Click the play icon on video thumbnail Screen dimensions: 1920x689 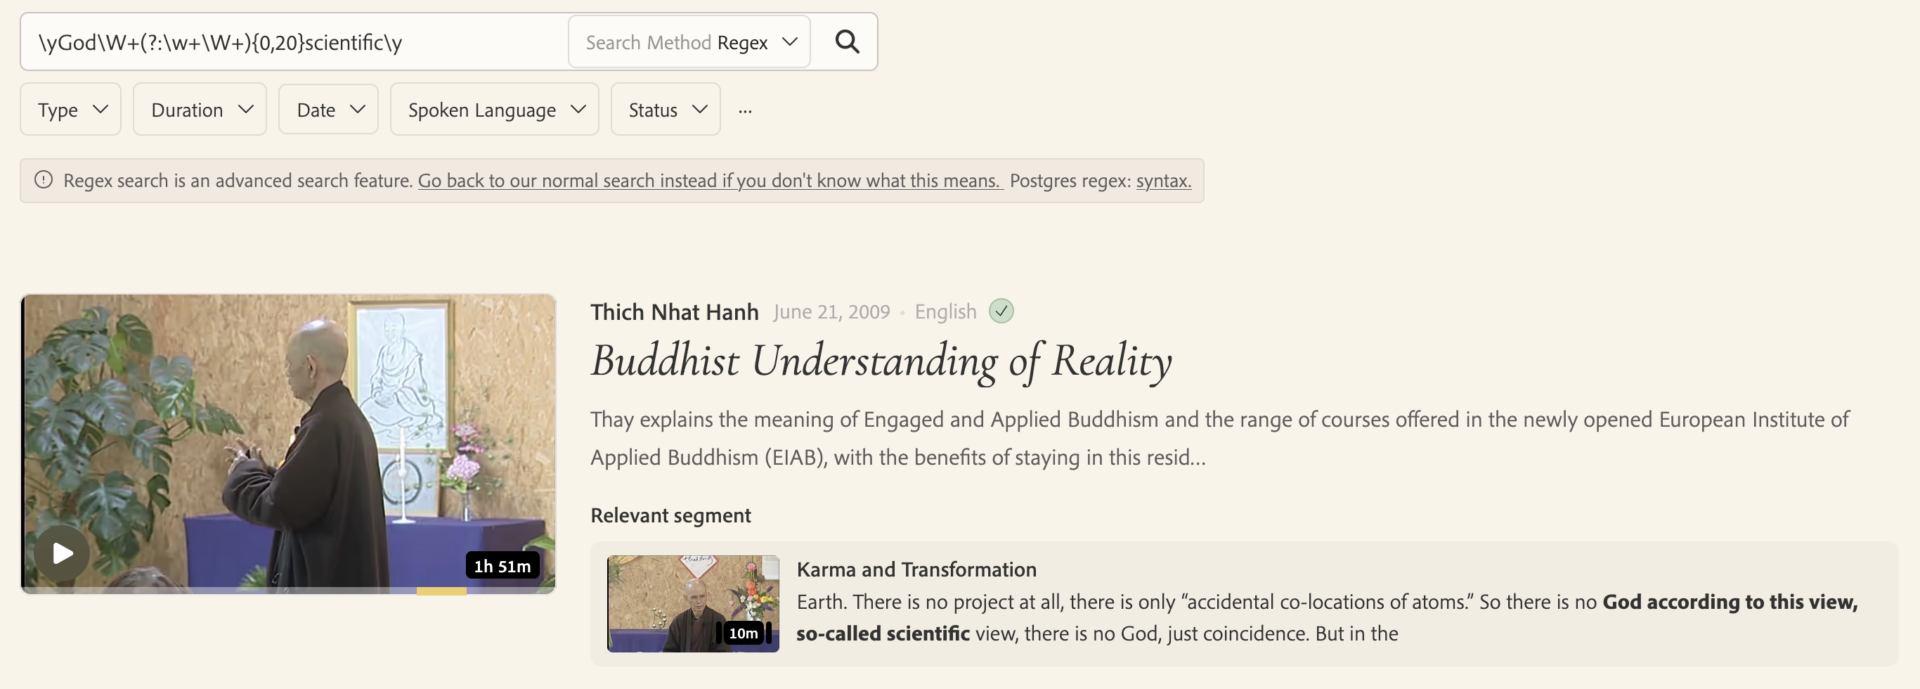(x=62, y=553)
